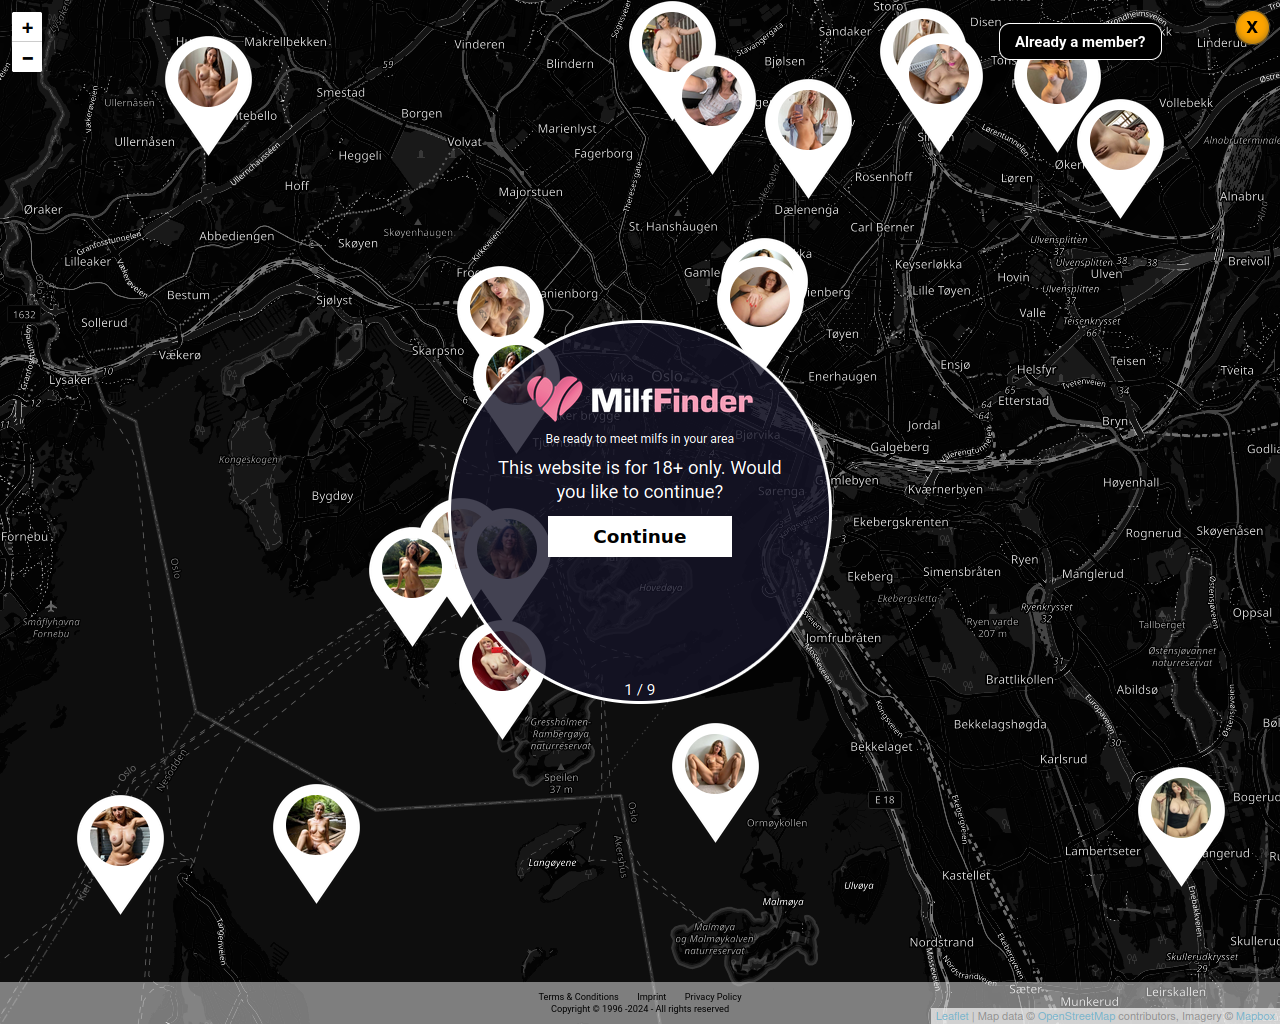Click the Manglerud map label
Image resolution: width=1280 pixels, height=1024 pixels.
tap(1093, 574)
